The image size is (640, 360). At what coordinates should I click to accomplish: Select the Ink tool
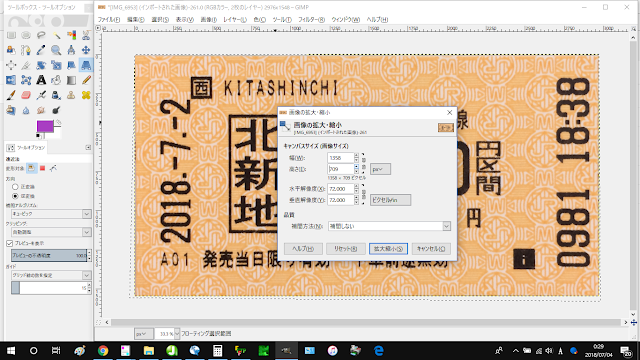(x=56, y=95)
